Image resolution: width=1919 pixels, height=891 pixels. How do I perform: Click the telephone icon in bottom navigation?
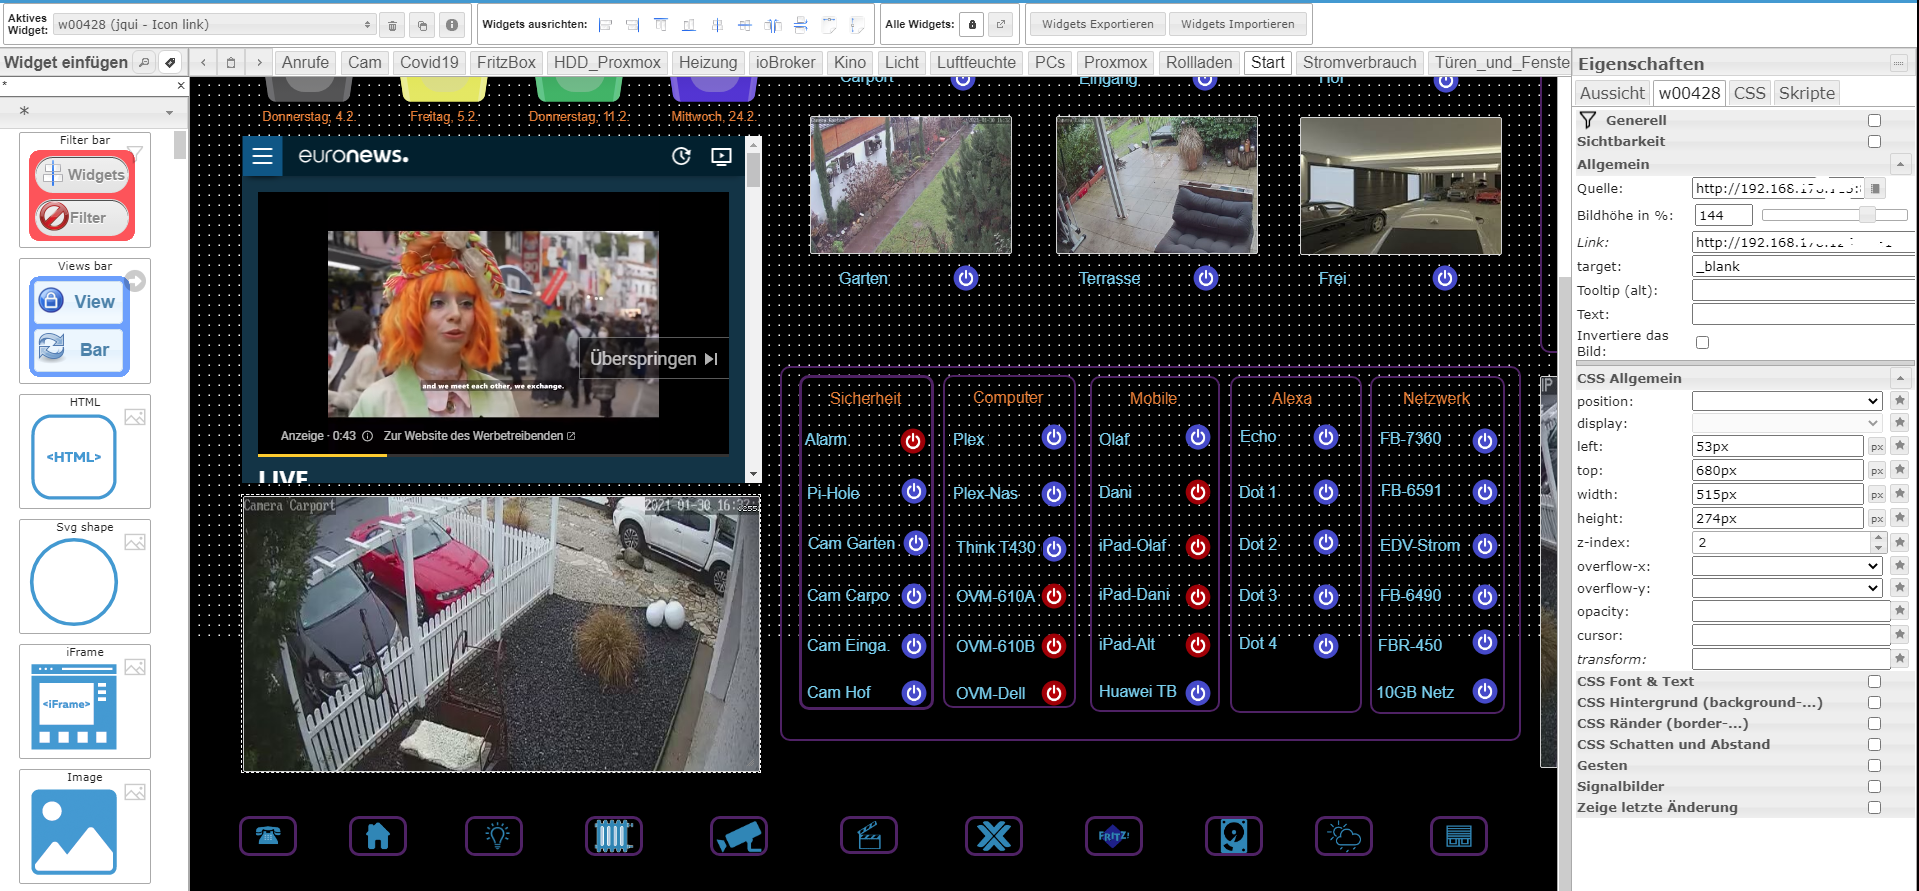[x=268, y=836]
